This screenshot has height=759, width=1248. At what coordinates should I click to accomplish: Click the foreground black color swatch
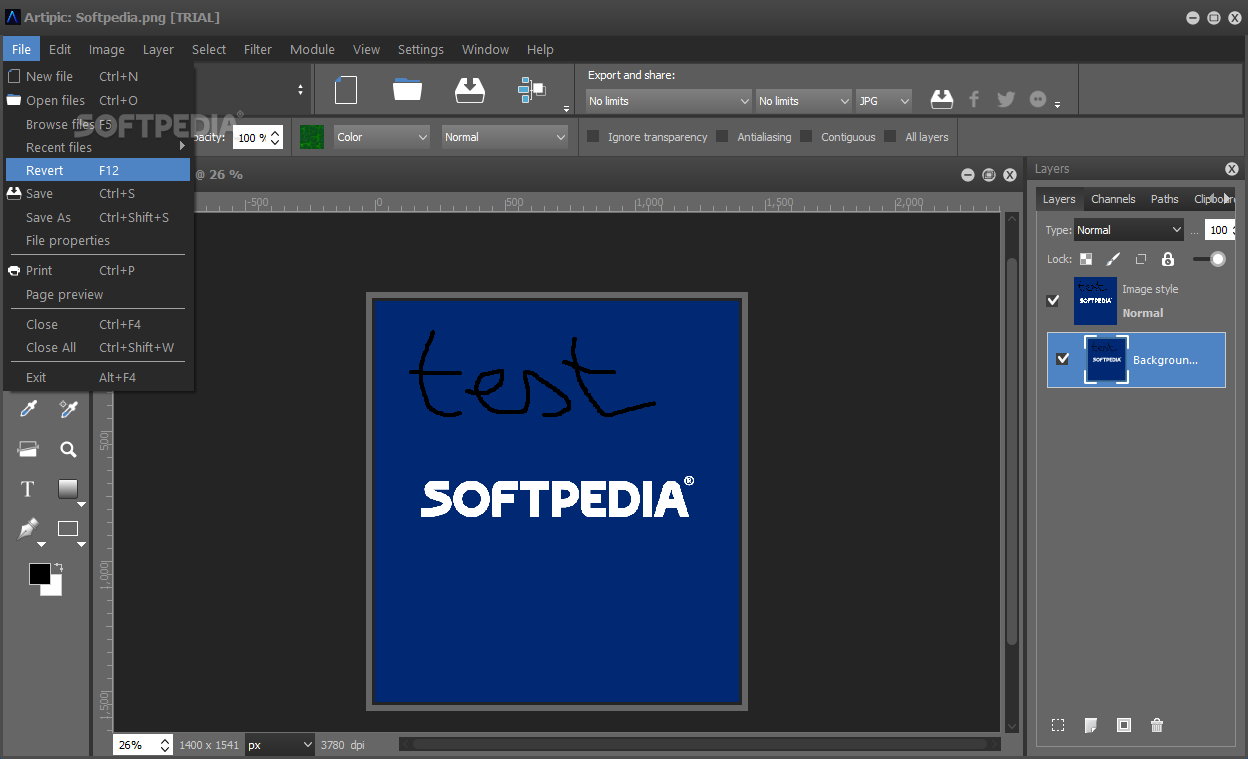[x=39, y=573]
